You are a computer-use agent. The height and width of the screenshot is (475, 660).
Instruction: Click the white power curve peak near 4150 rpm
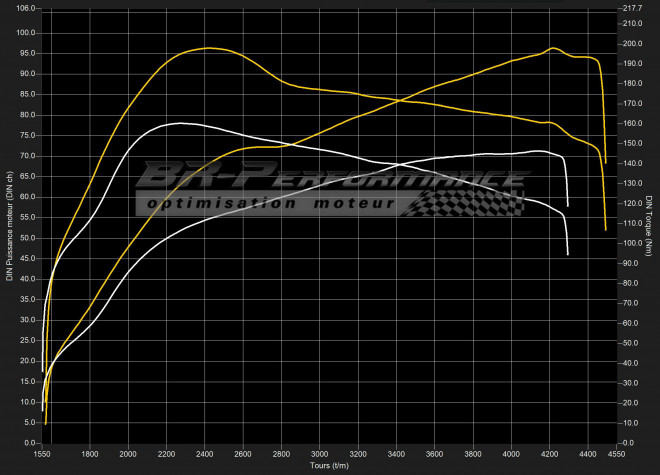click(x=538, y=151)
